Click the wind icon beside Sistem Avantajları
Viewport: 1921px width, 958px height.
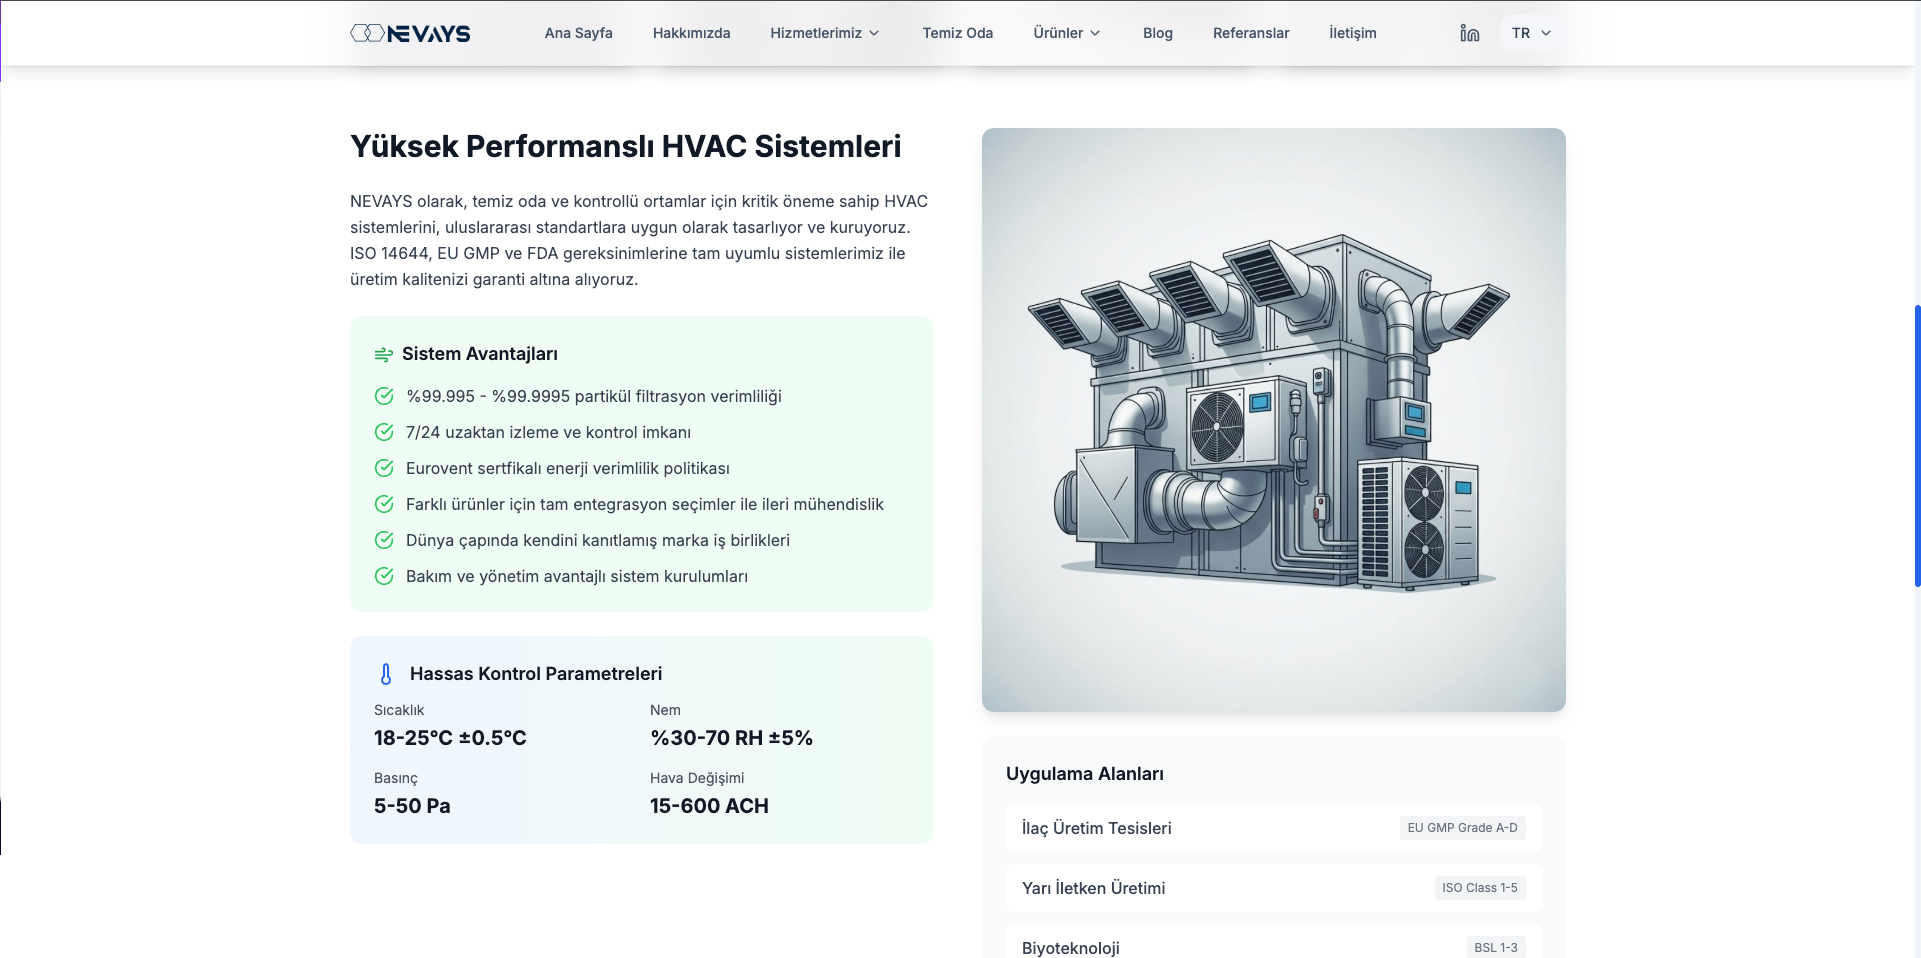[x=383, y=355]
